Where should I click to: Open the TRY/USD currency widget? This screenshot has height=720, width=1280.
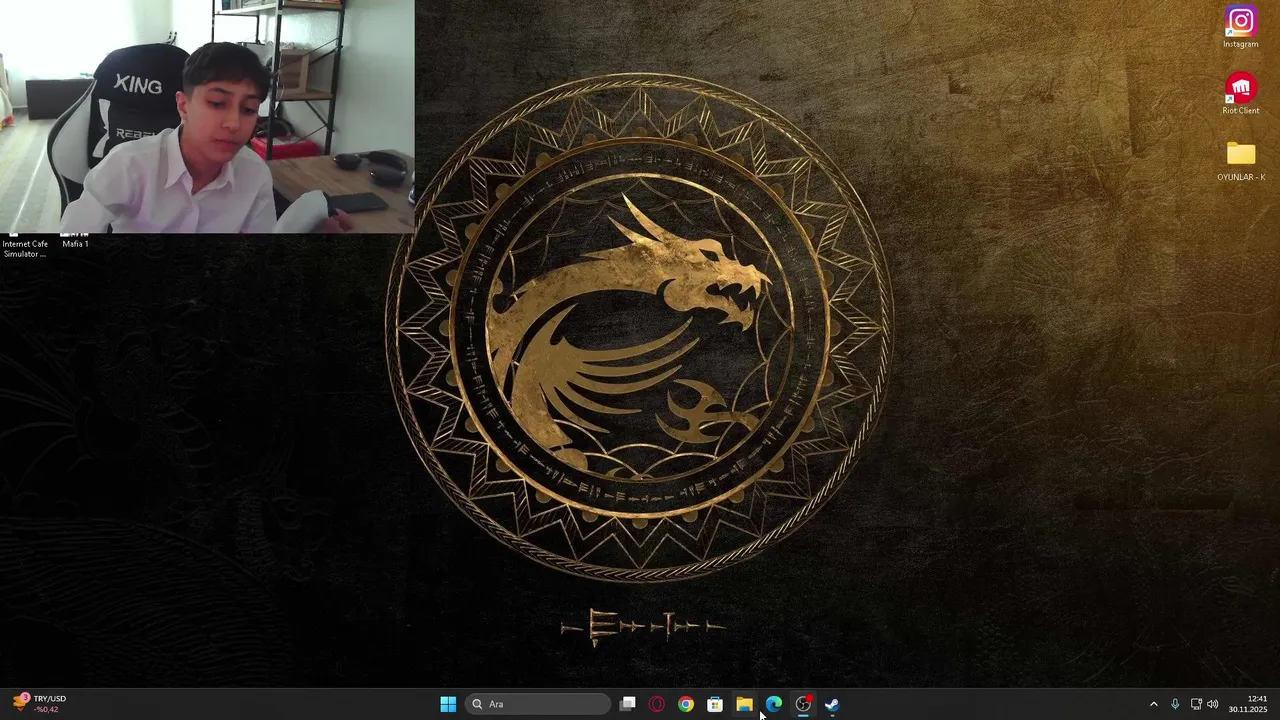pyautogui.click(x=40, y=704)
